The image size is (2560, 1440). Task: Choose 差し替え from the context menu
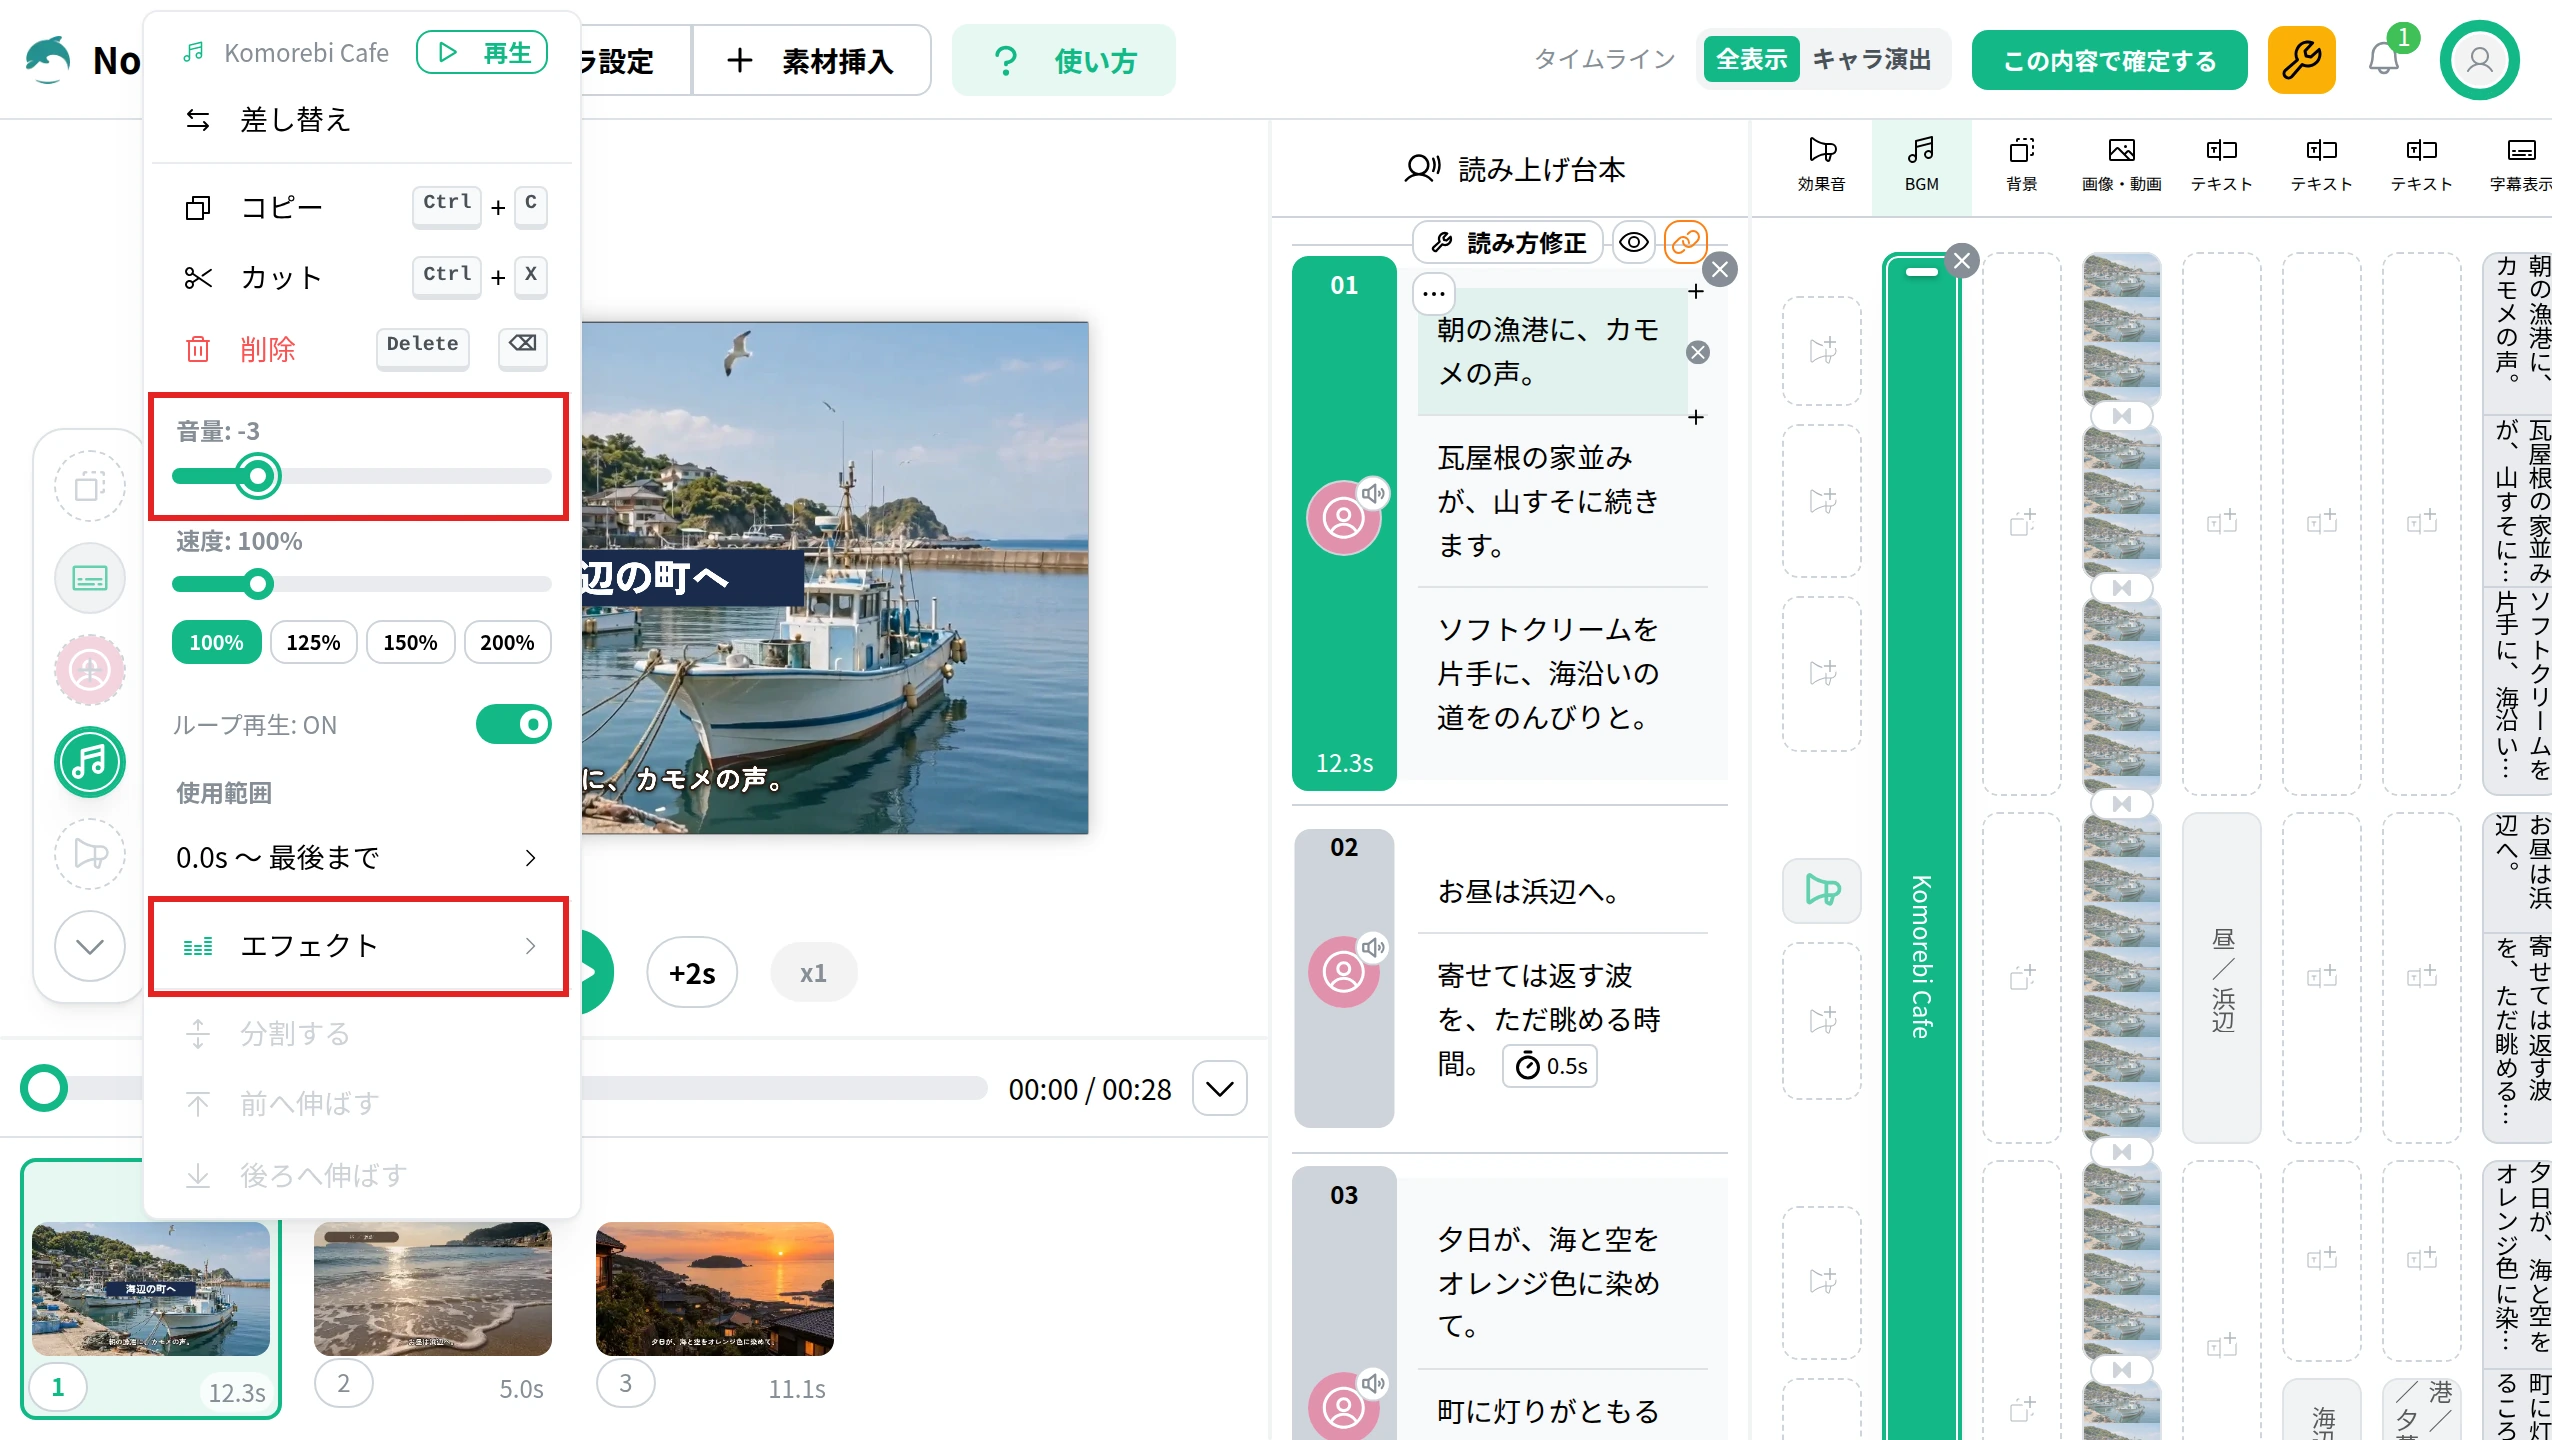(360, 120)
